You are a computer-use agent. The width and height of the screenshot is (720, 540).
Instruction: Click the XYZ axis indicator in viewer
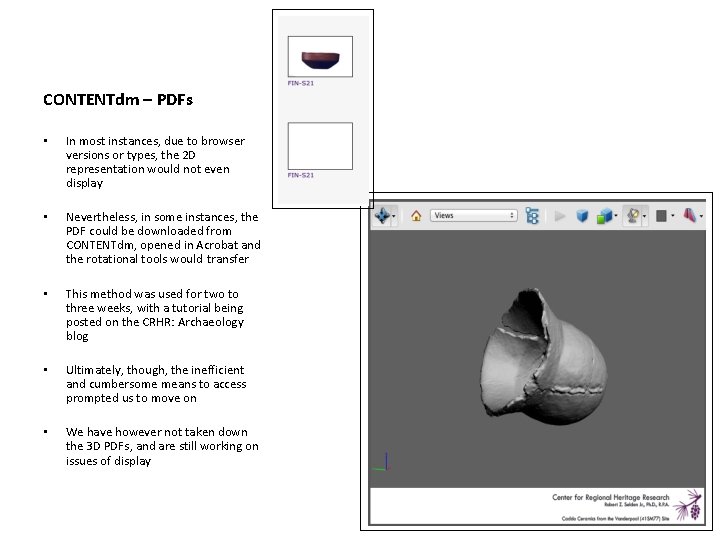[382, 462]
